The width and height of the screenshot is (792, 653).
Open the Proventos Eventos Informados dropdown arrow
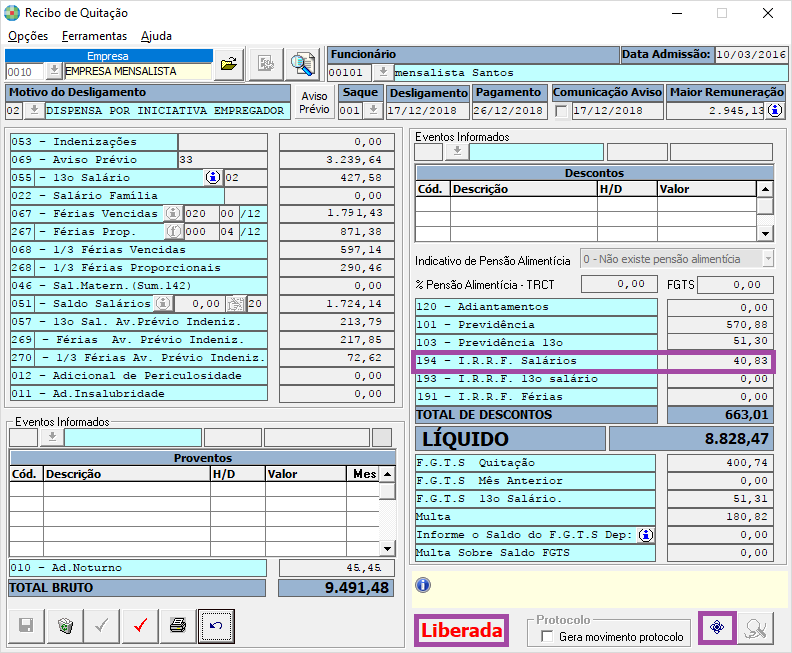[52, 437]
